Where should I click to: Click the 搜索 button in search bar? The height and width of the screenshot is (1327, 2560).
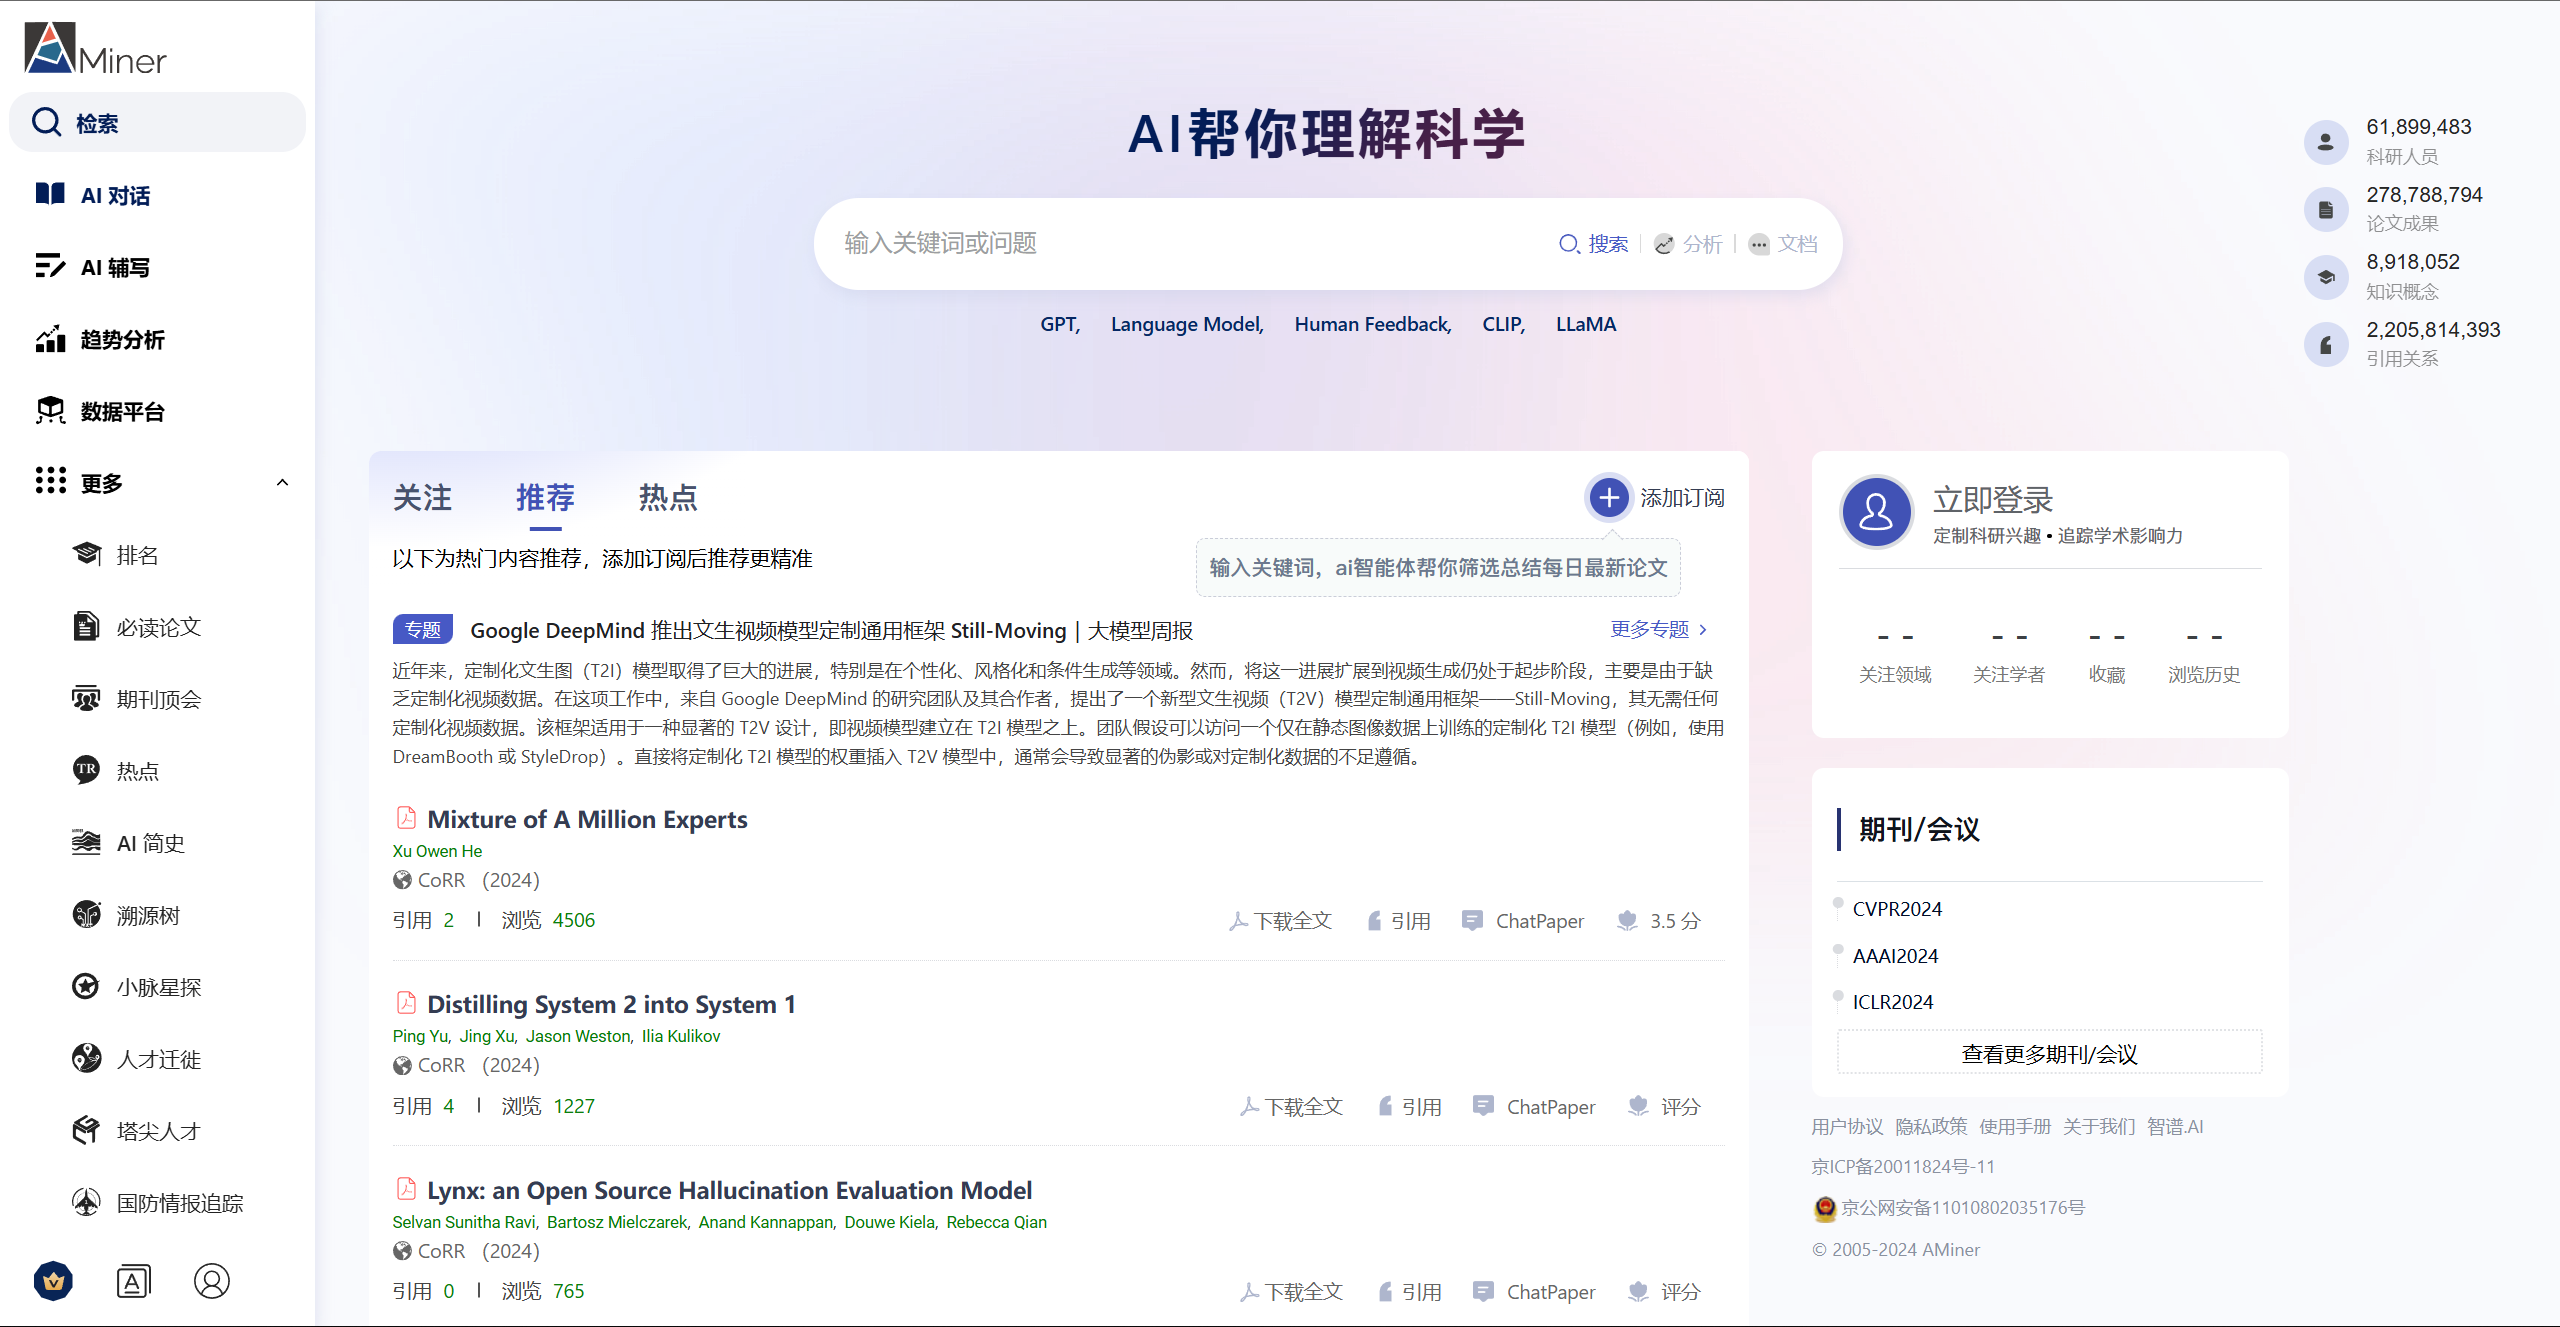coord(1594,244)
